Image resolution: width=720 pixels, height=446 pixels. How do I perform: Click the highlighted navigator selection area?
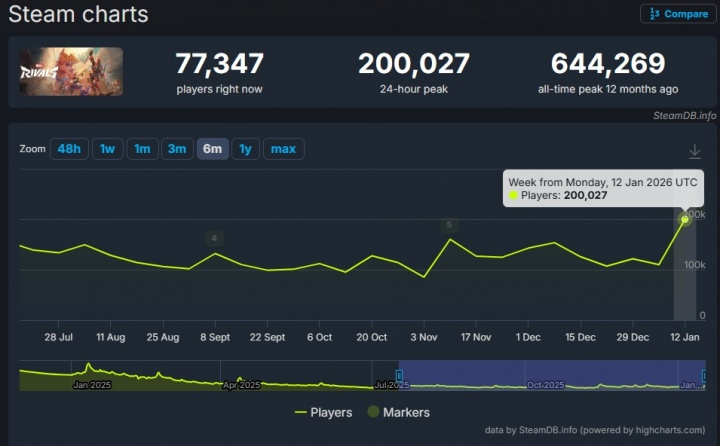click(552, 375)
